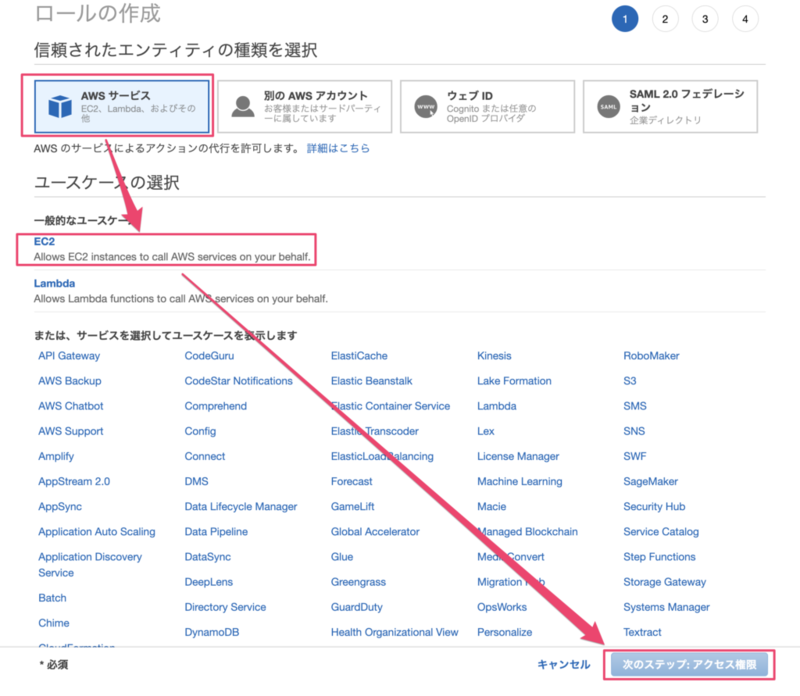Select the API Gateway service

69,356
